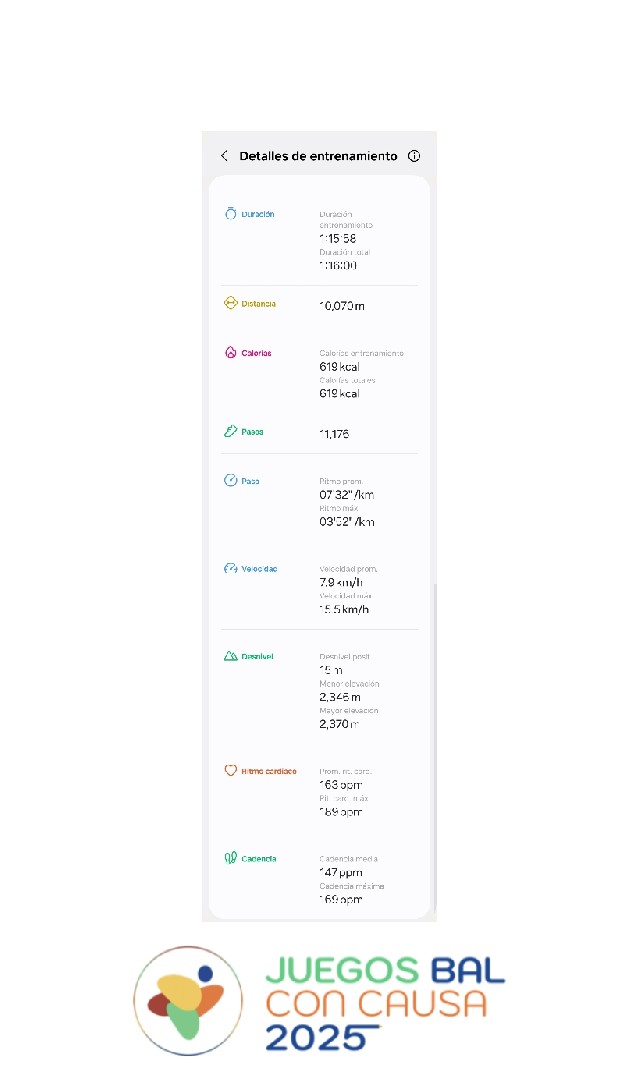The image size is (640, 1081).
Task: Tap the Paso pace clock icon
Action: [230, 480]
